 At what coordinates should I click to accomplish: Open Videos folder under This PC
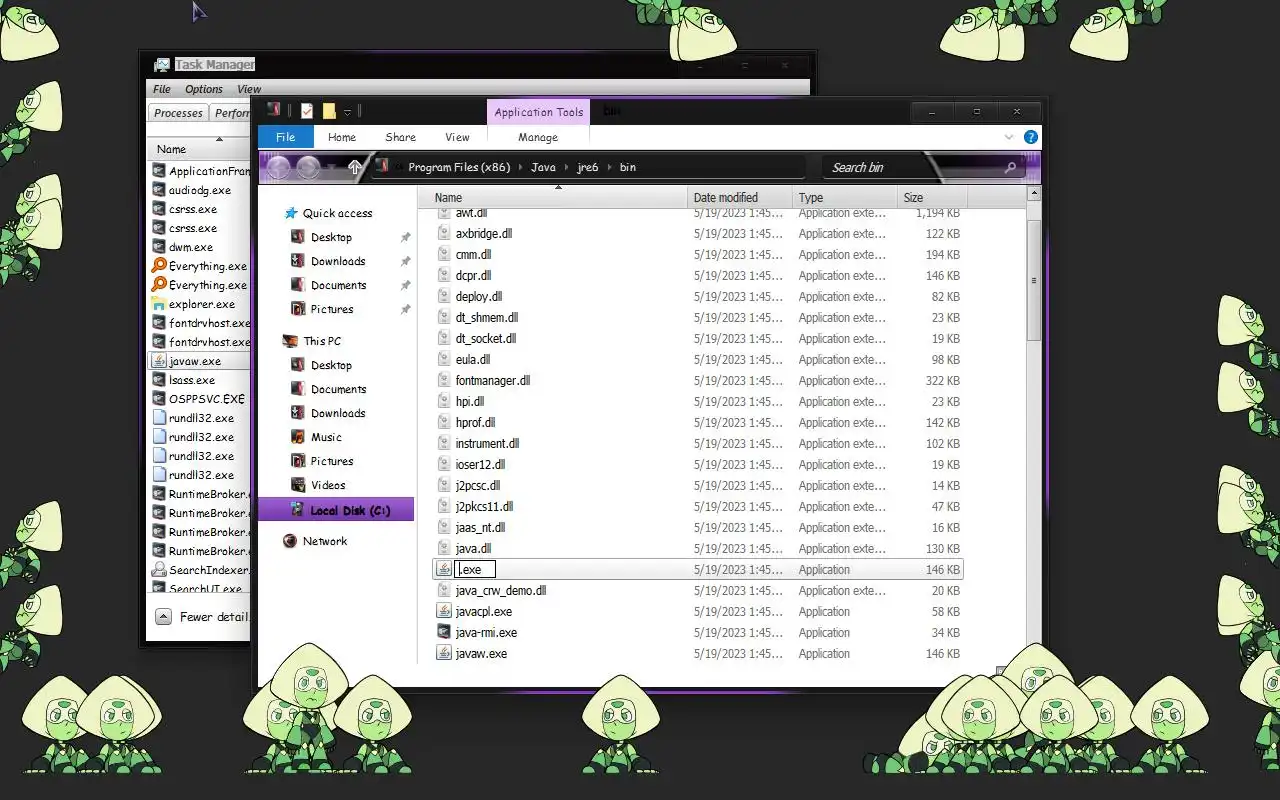point(328,485)
